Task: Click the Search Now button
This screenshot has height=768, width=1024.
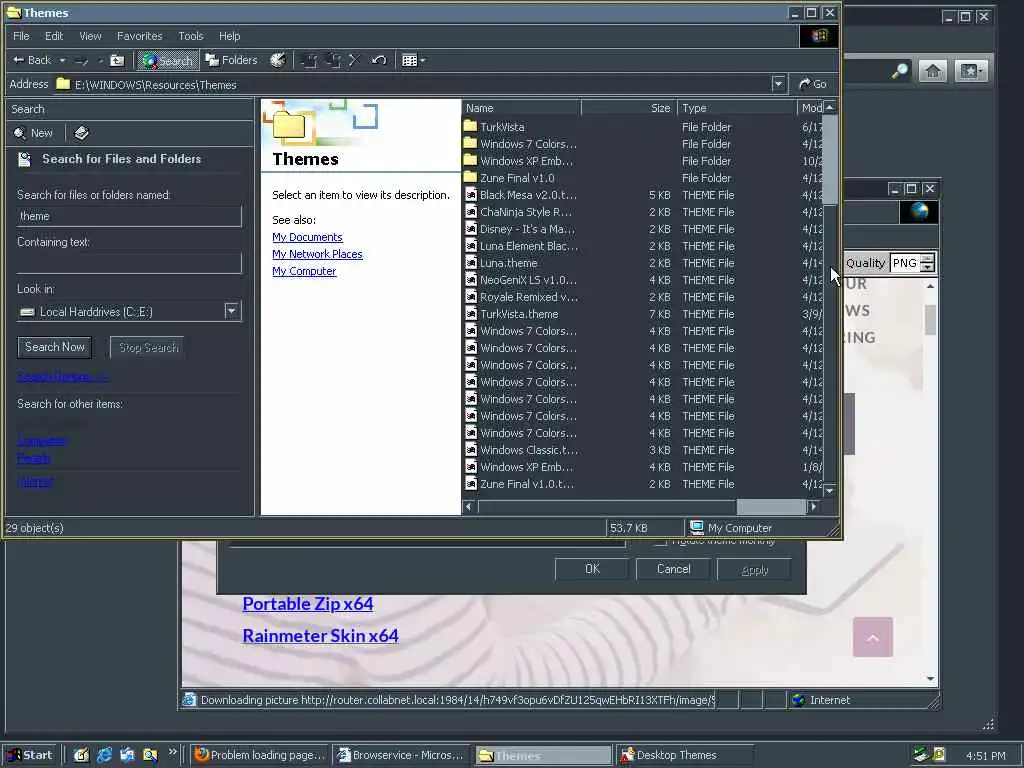Action: point(55,347)
